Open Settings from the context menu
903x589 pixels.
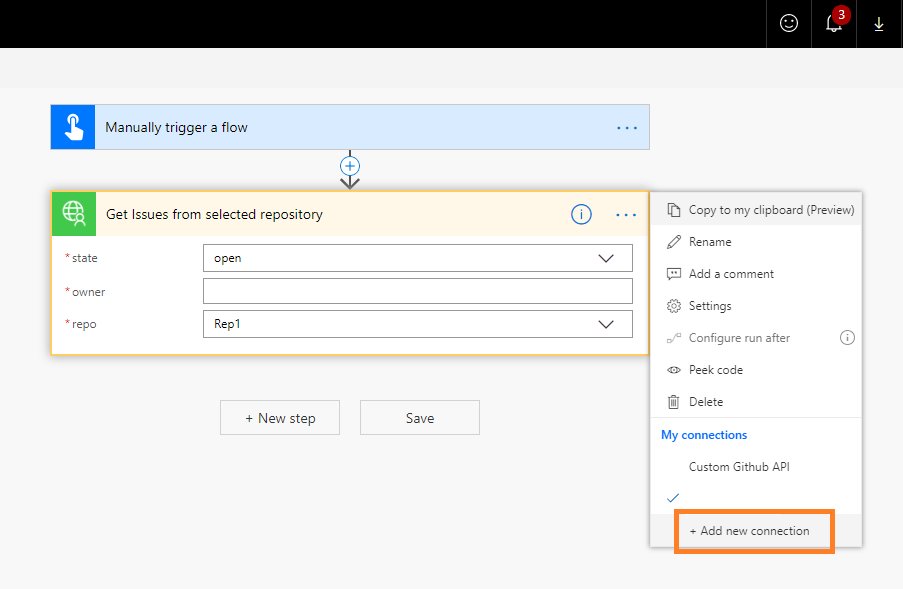pyautogui.click(x=756, y=306)
